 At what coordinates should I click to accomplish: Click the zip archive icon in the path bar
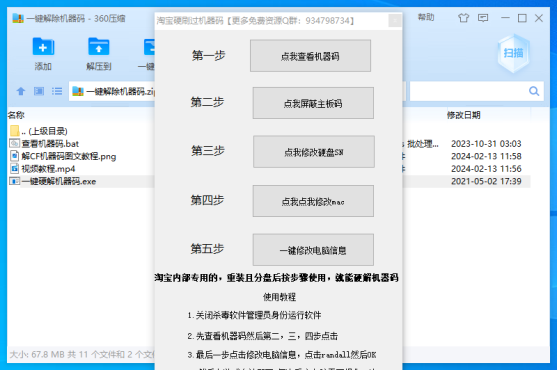point(78,91)
